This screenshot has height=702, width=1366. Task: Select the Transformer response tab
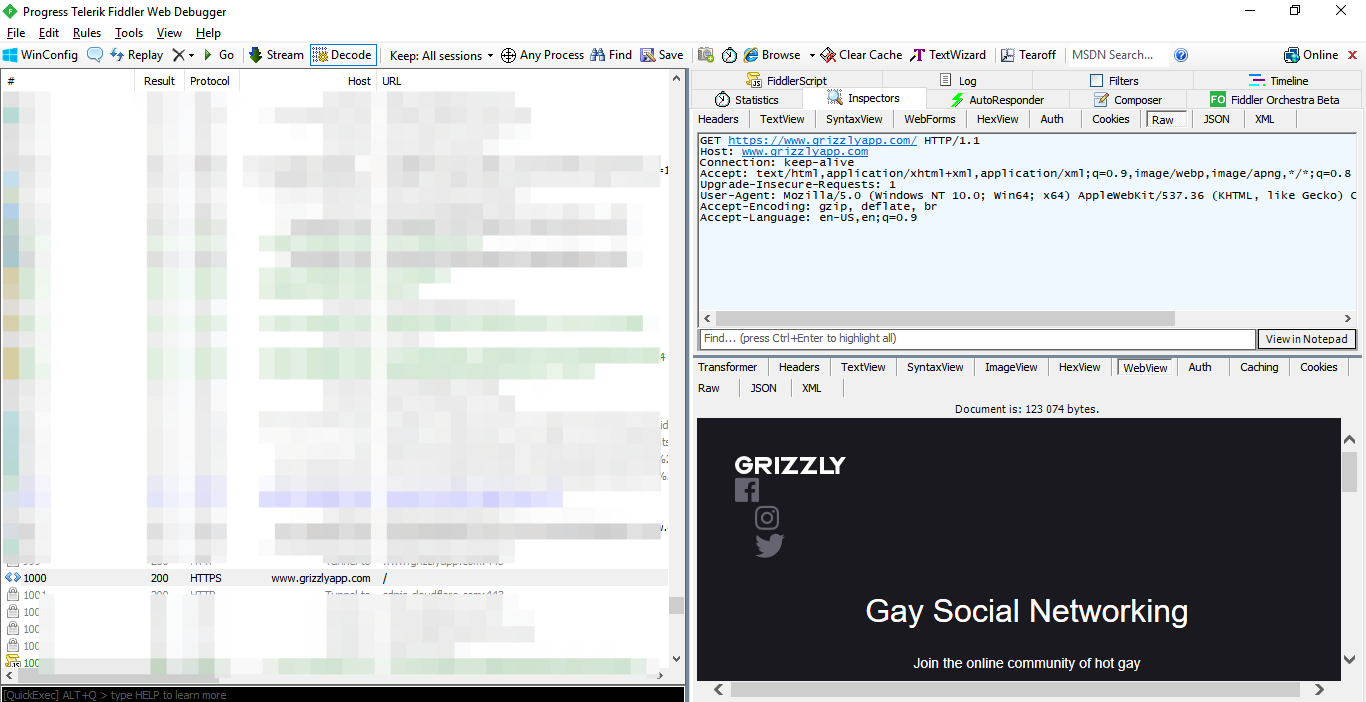pyautogui.click(x=727, y=367)
